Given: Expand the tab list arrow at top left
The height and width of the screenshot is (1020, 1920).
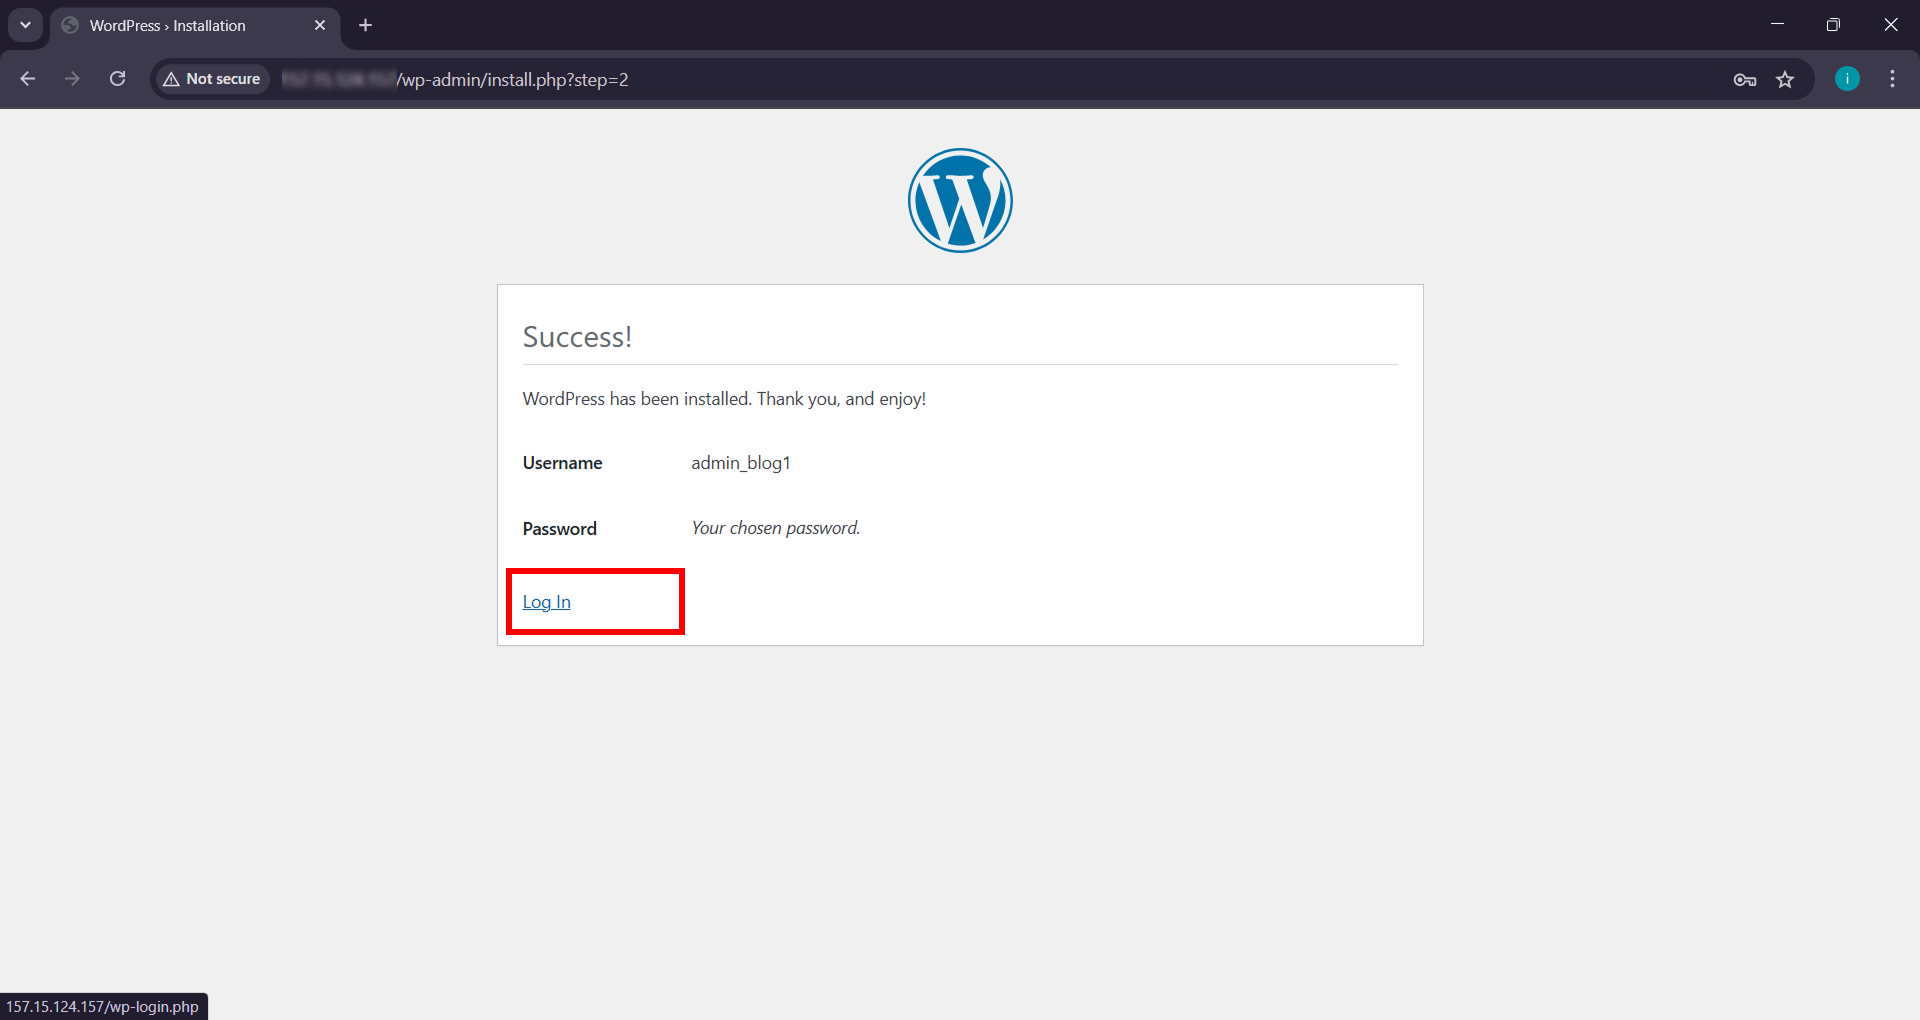Looking at the screenshot, I should (x=25, y=25).
